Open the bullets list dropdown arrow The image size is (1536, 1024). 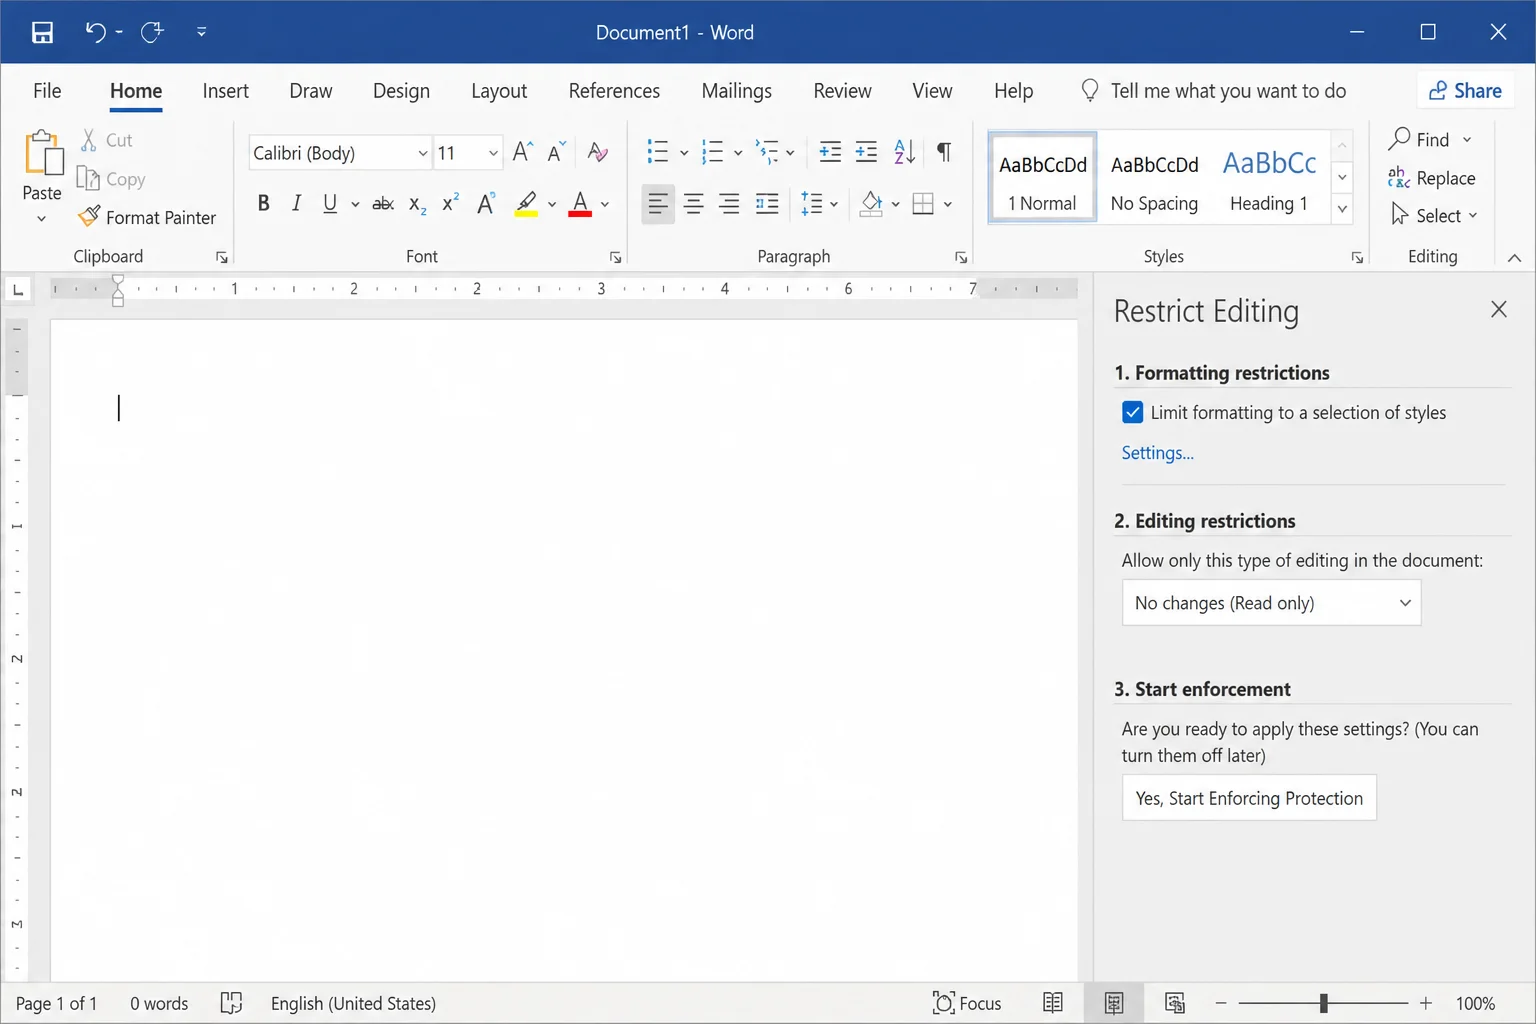tap(684, 153)
